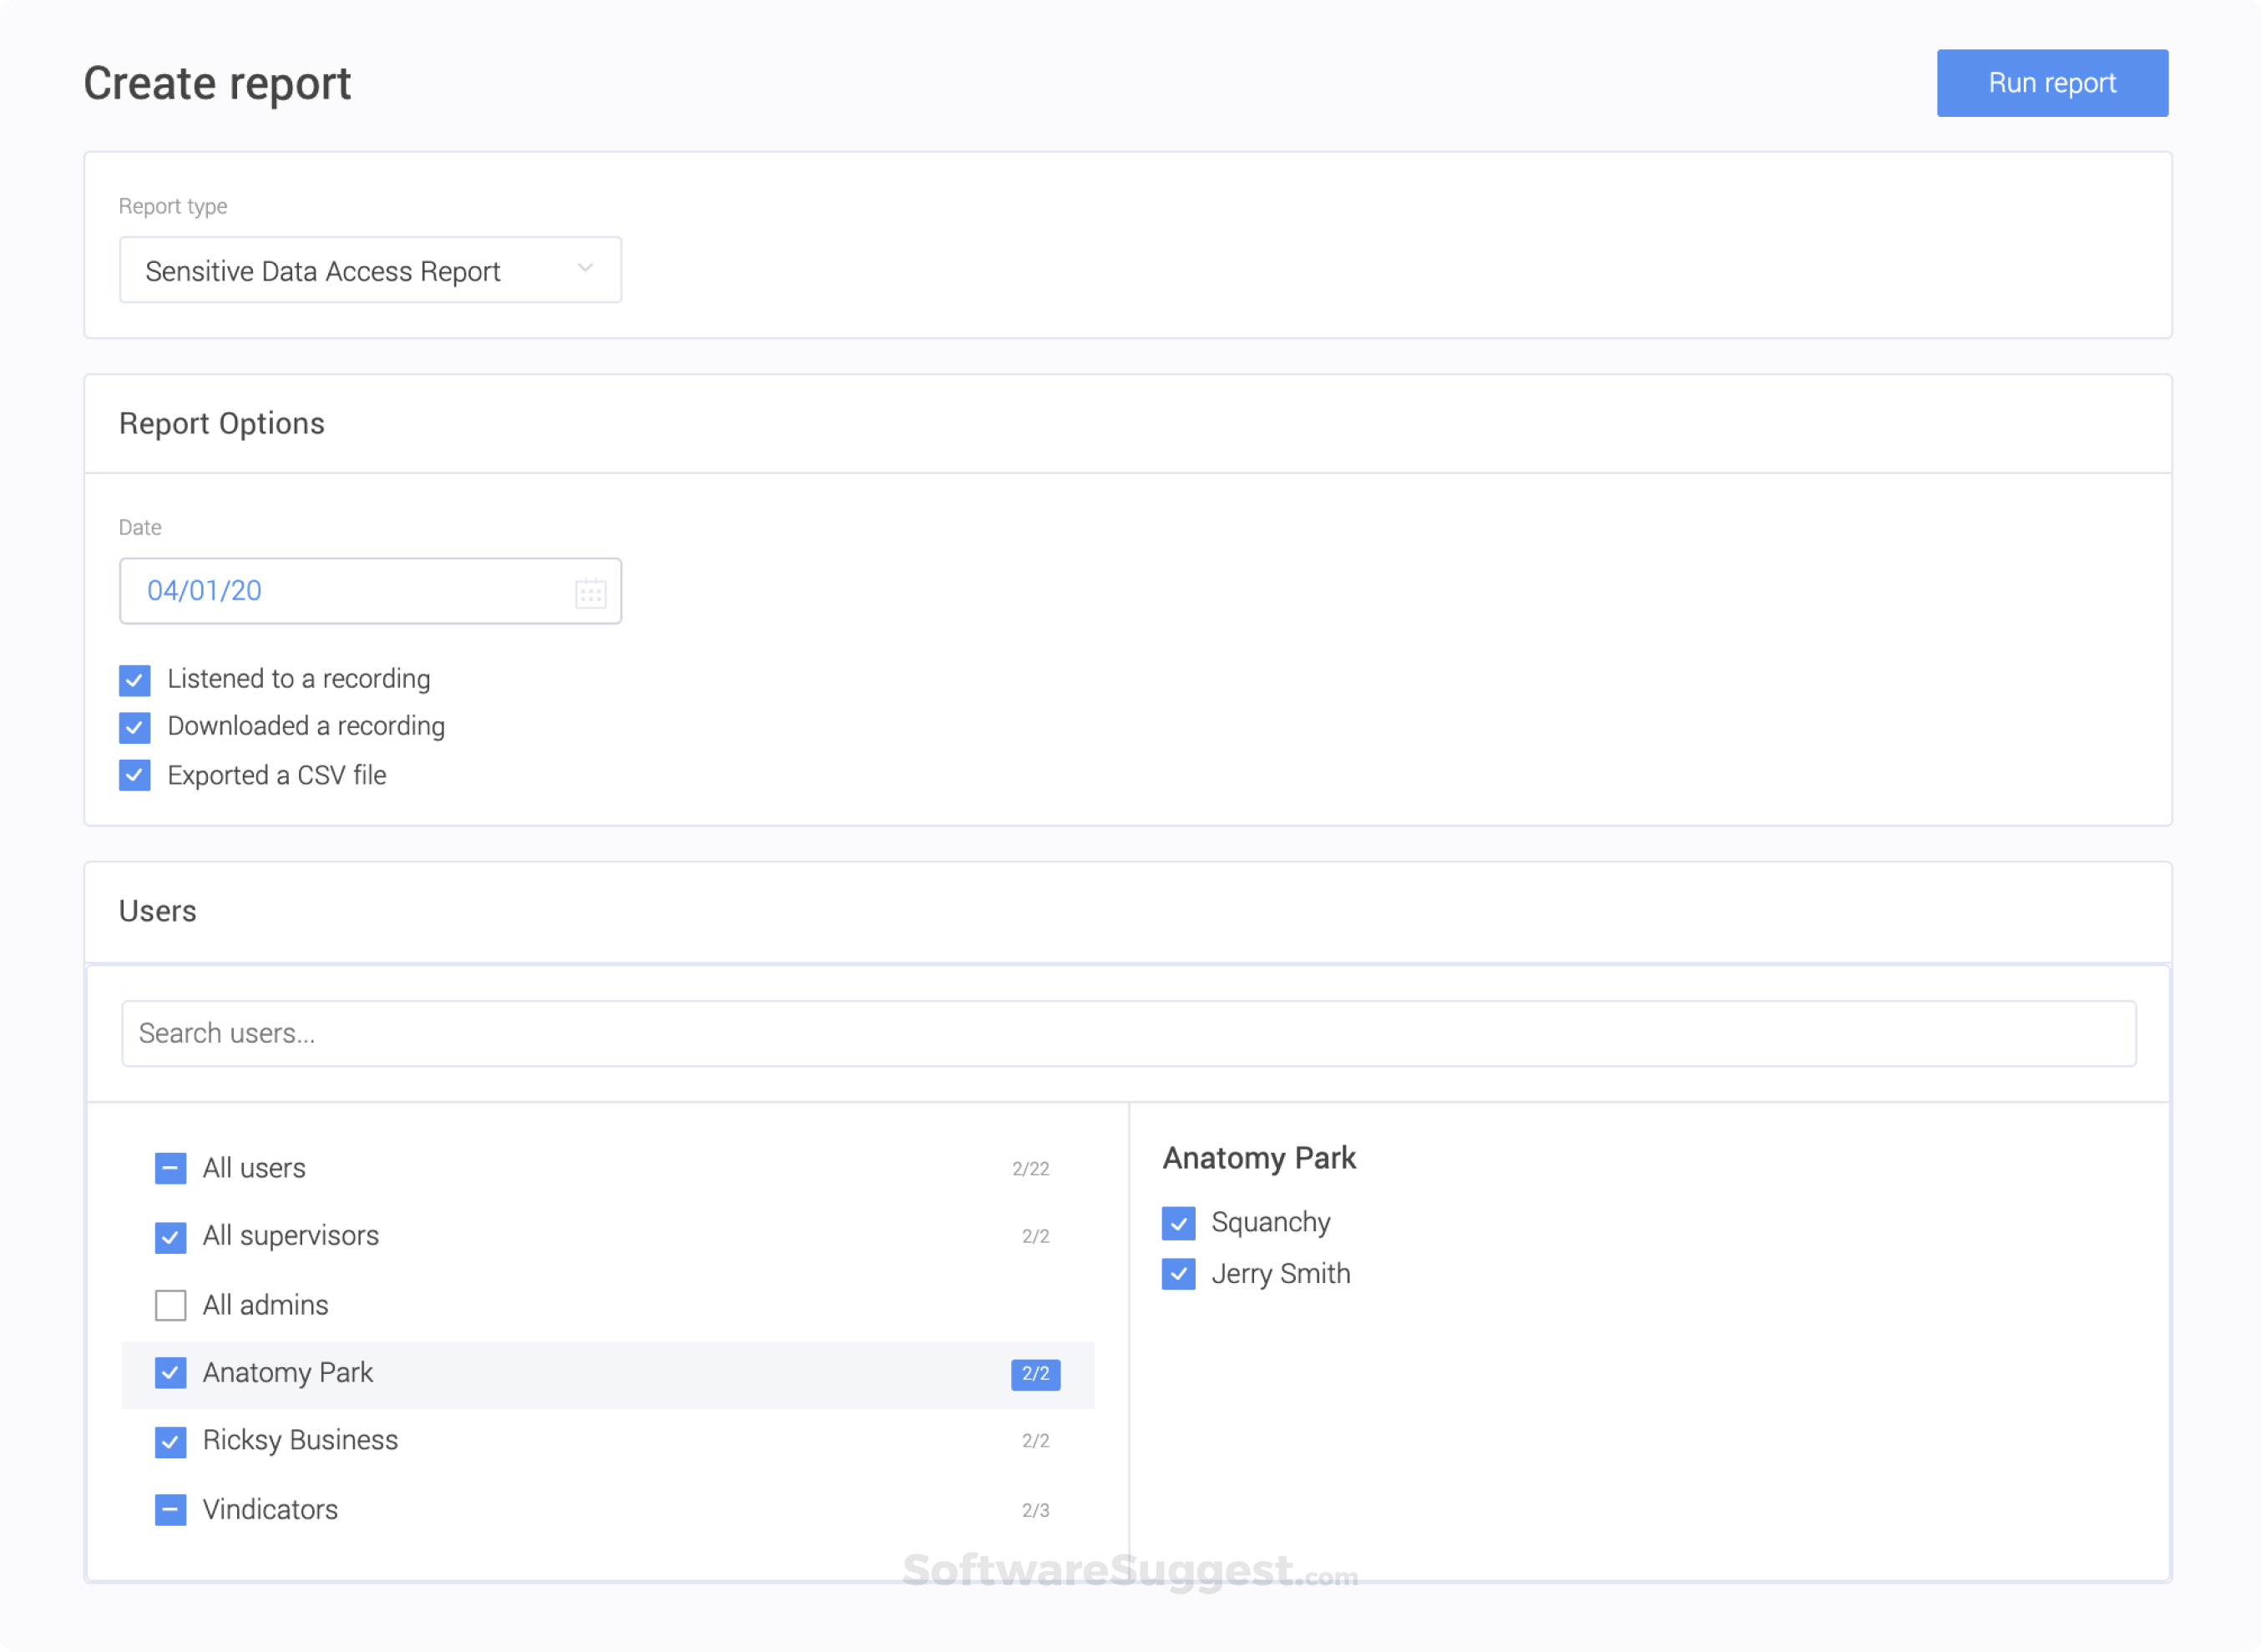Check the All admins checkbox
The height and width of the screenshot is (1652, 2261).
(171, 1305)
